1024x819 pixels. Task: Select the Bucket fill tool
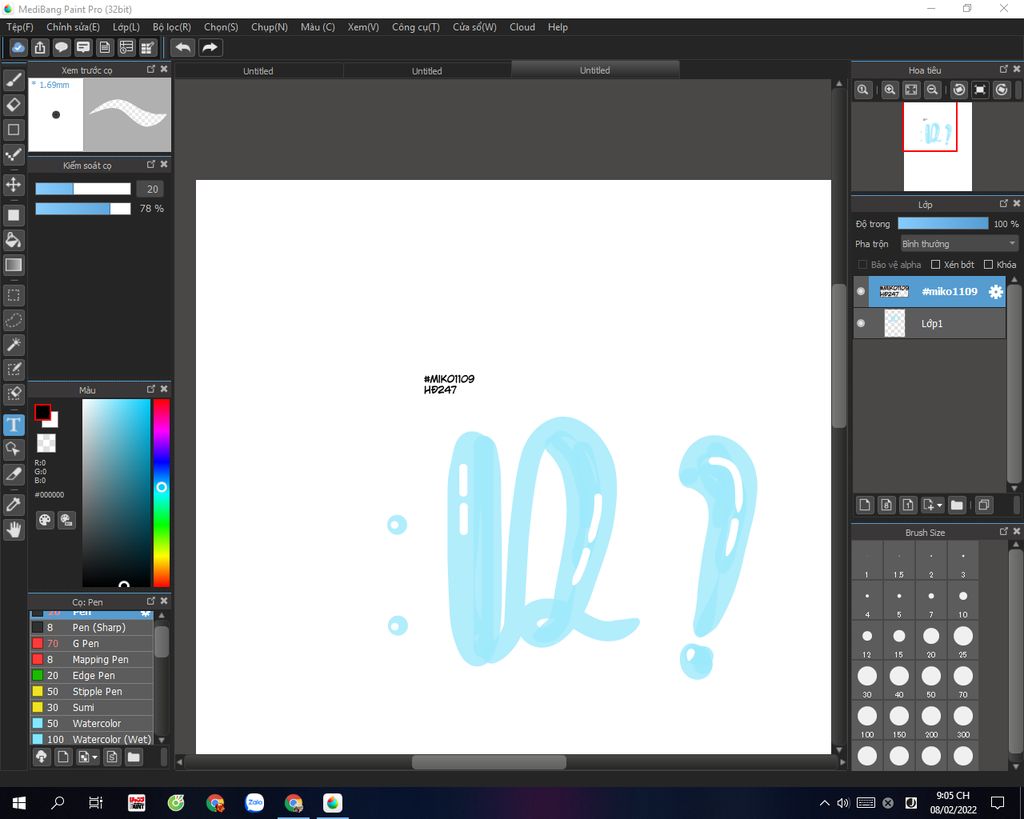13,240
